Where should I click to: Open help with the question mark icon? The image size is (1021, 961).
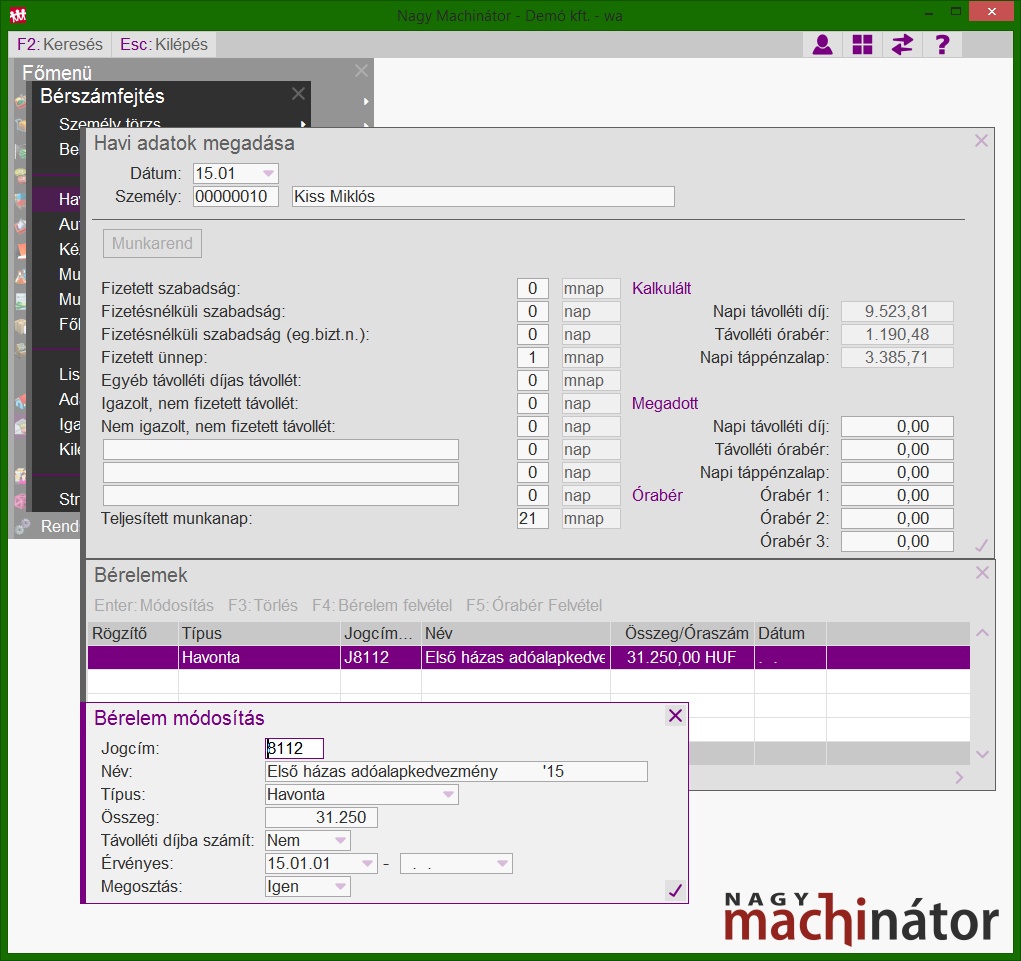point(941,45)
